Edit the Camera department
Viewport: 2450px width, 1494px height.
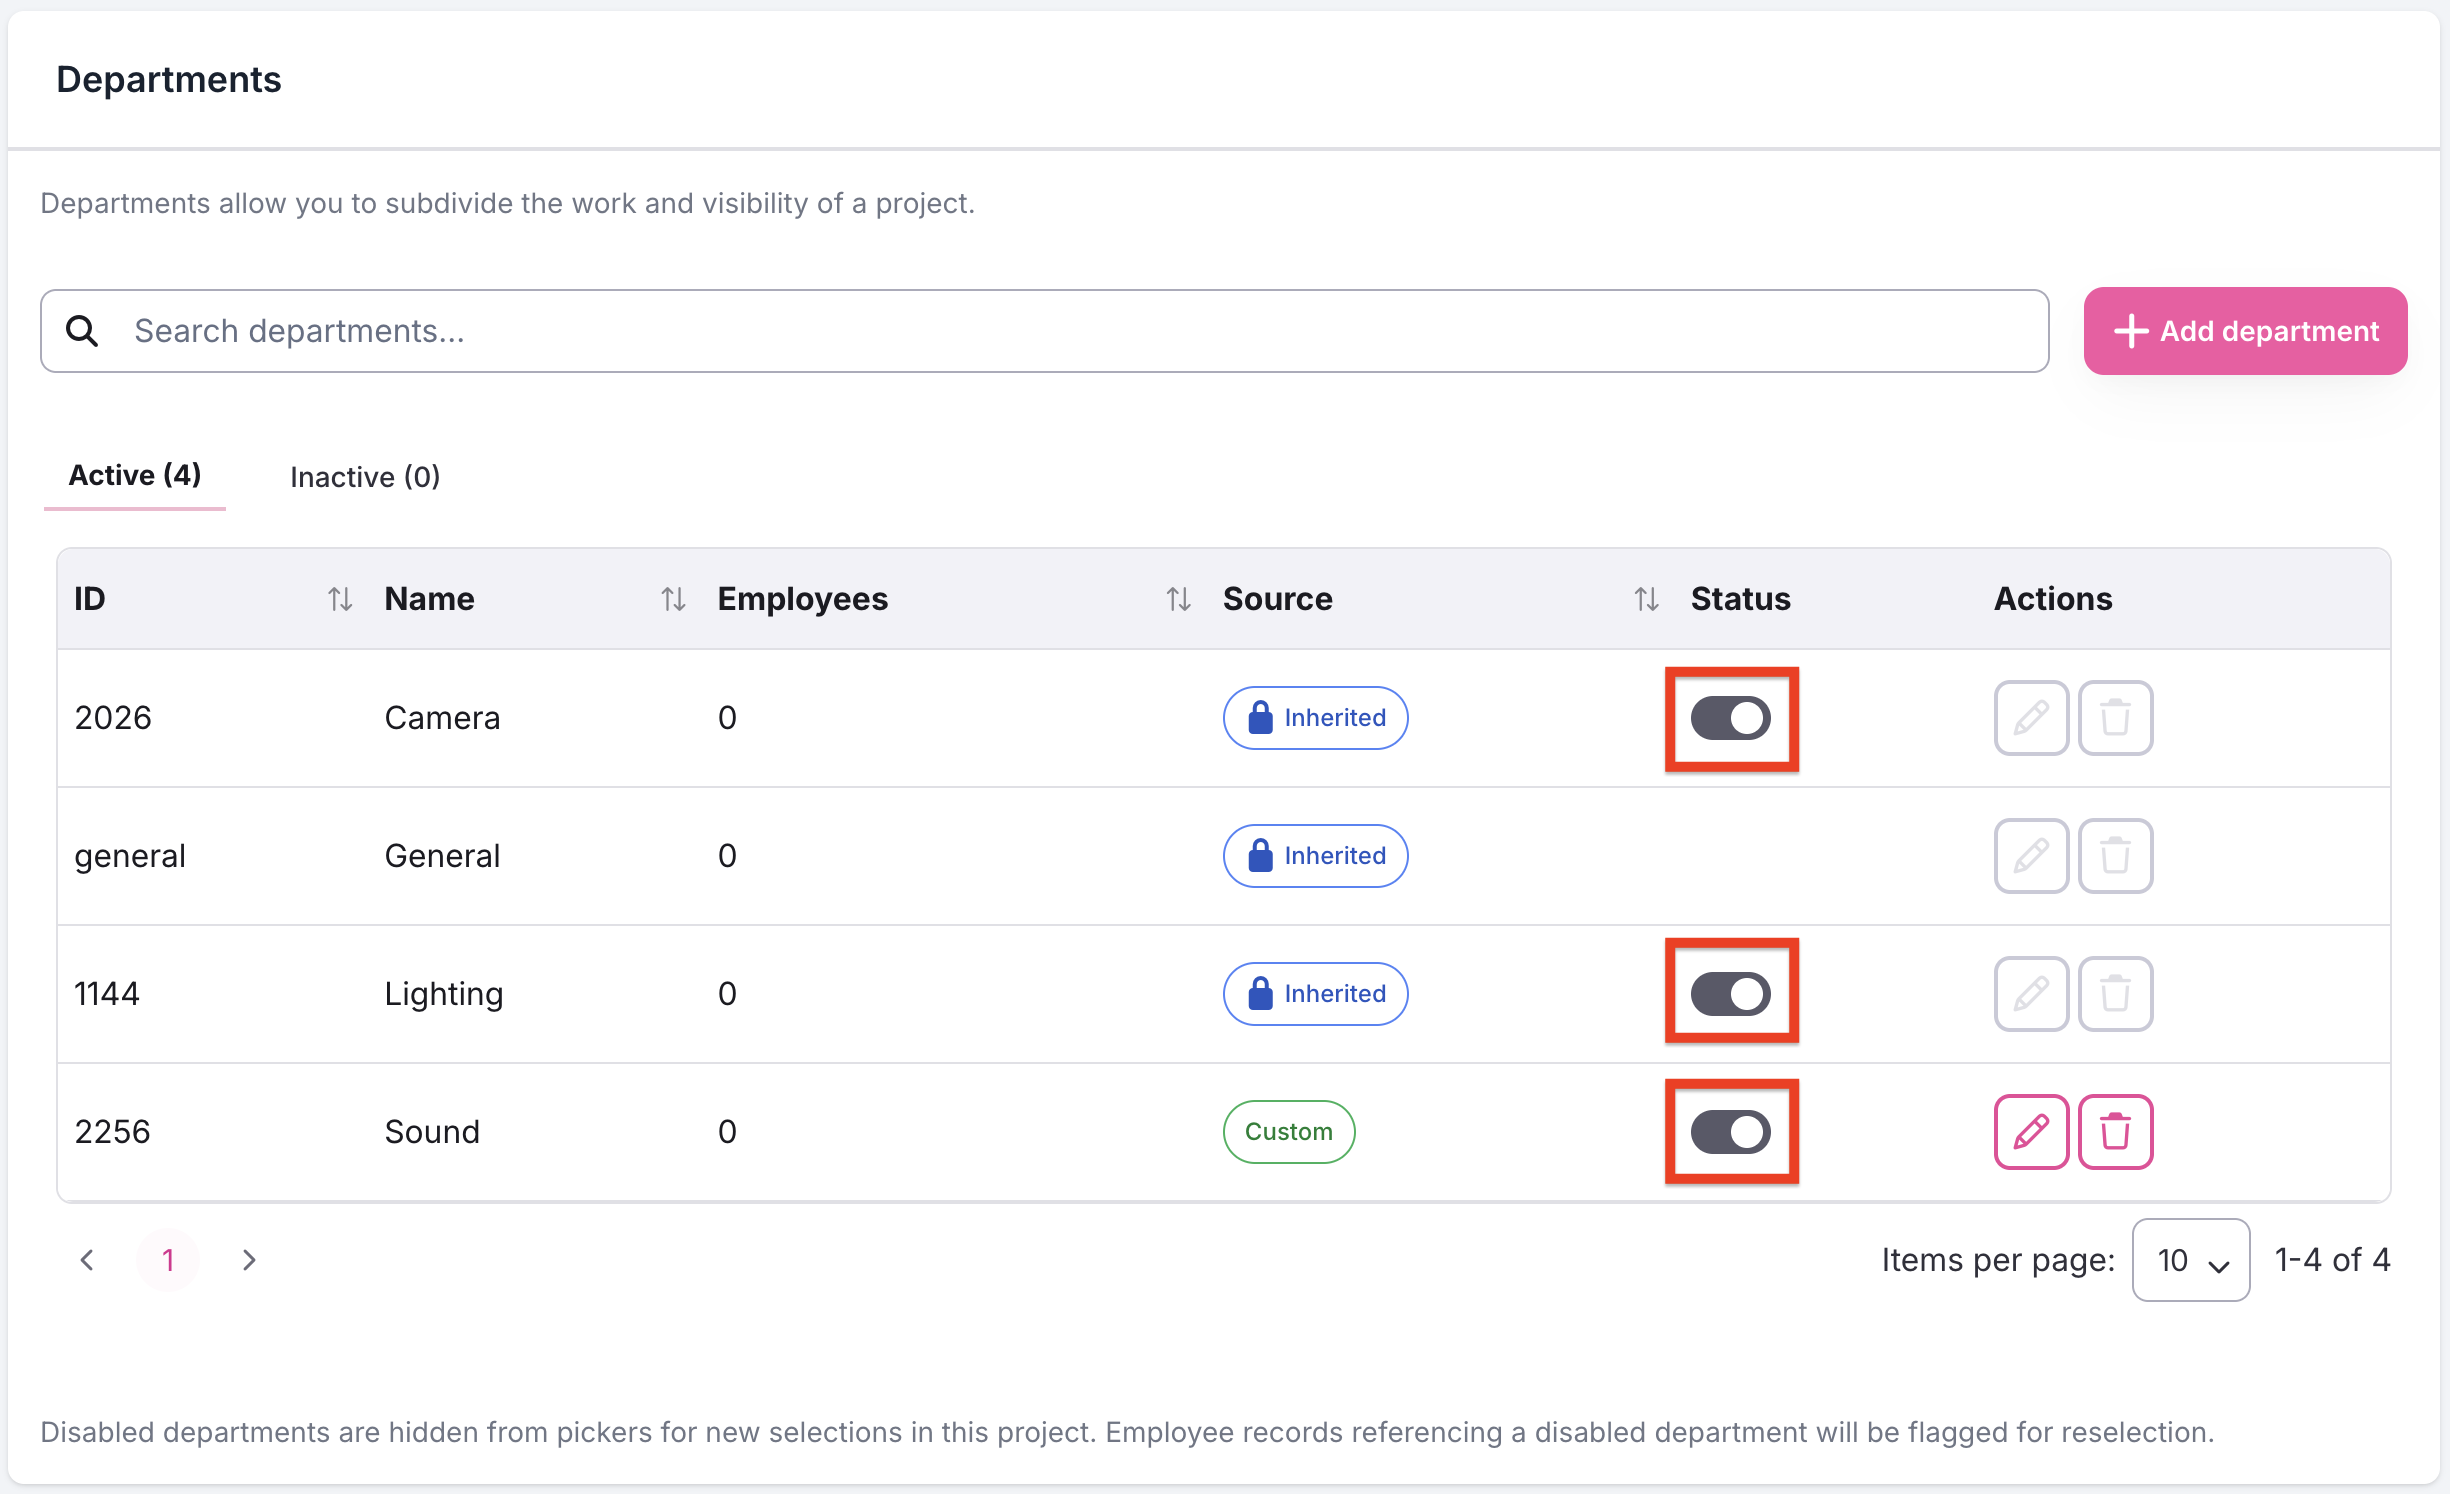click(2031, 718)
